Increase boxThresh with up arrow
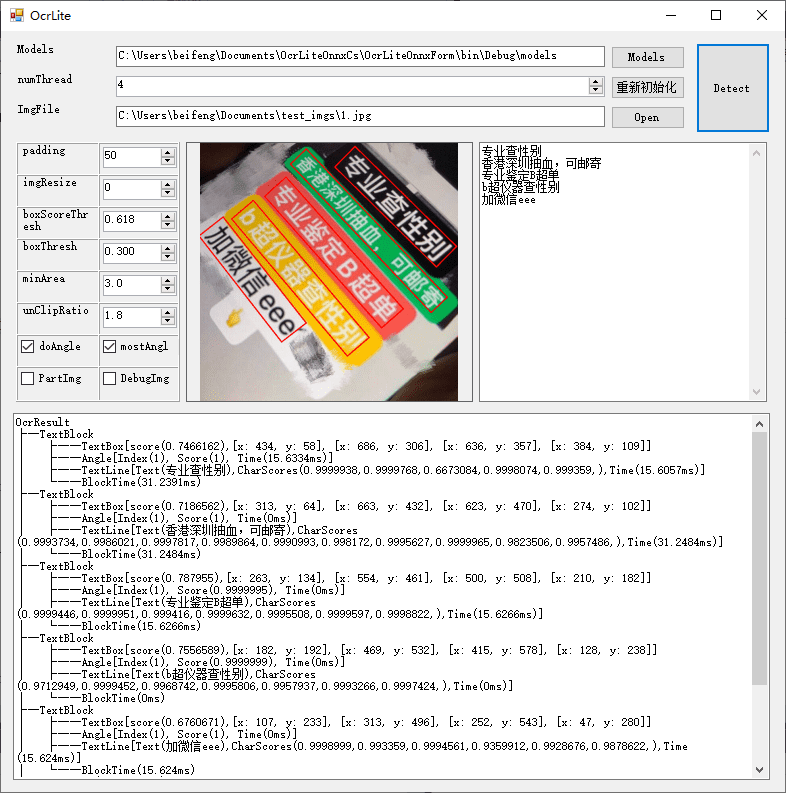The image size is (786, 793). click(x=168, y=248)
